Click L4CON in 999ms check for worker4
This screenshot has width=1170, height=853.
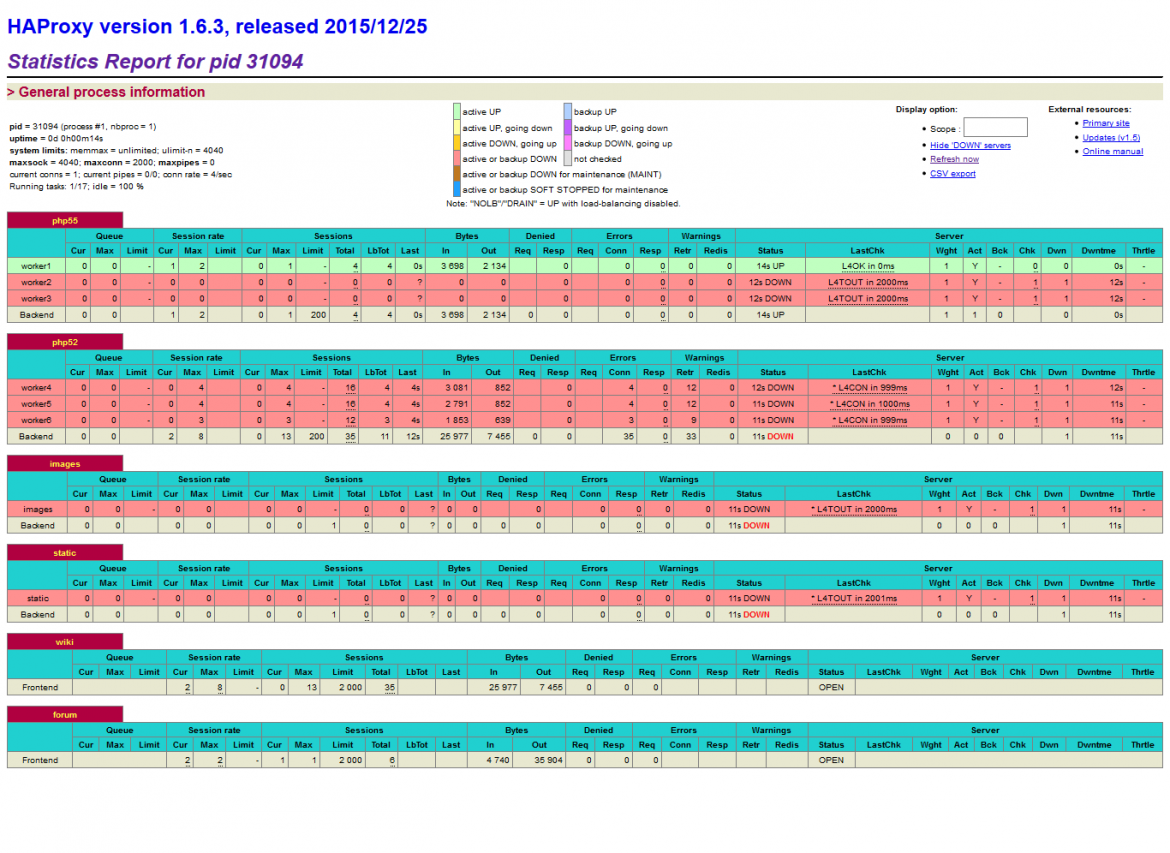click(870, 388)
